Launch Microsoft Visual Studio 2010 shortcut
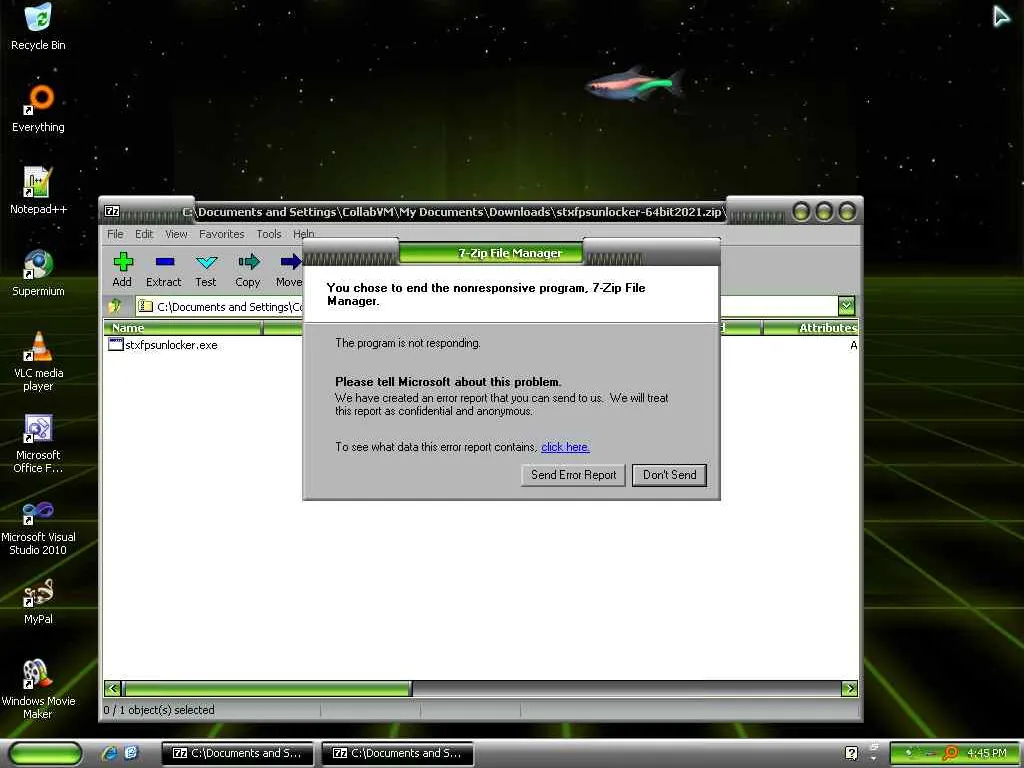The image size is (1024, 768). tap(38, 526)
